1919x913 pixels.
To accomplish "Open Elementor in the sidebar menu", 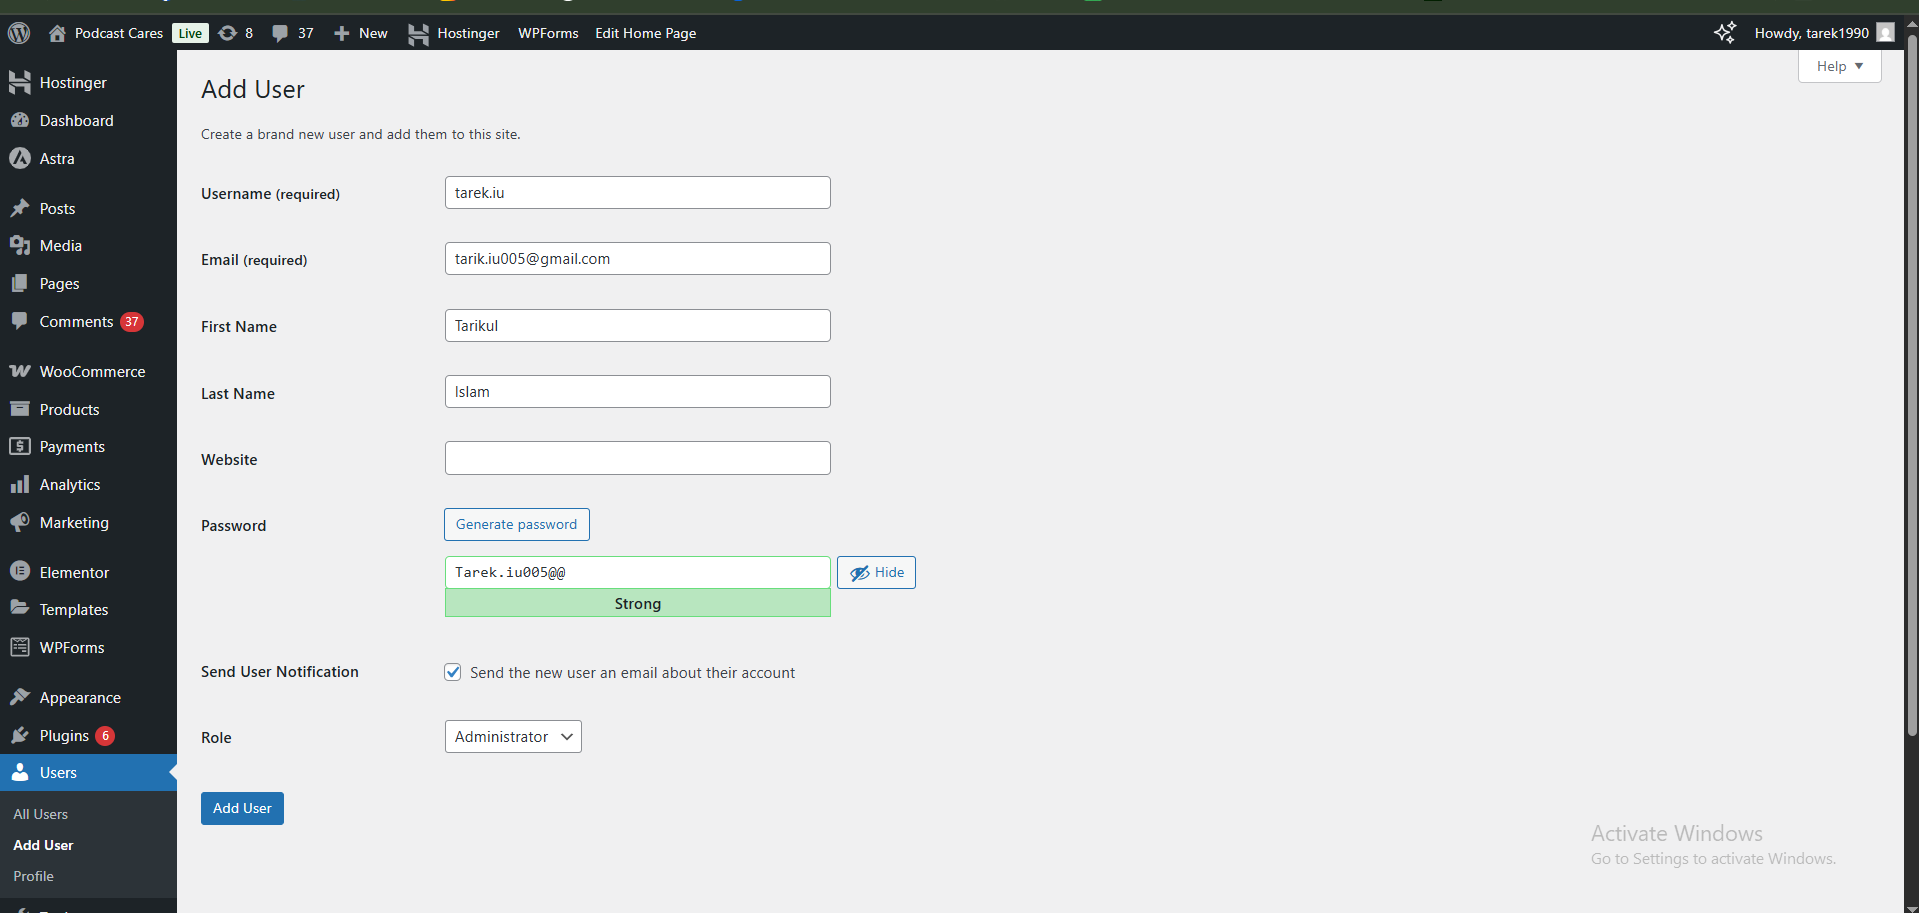I will click(x=74, y=572).
